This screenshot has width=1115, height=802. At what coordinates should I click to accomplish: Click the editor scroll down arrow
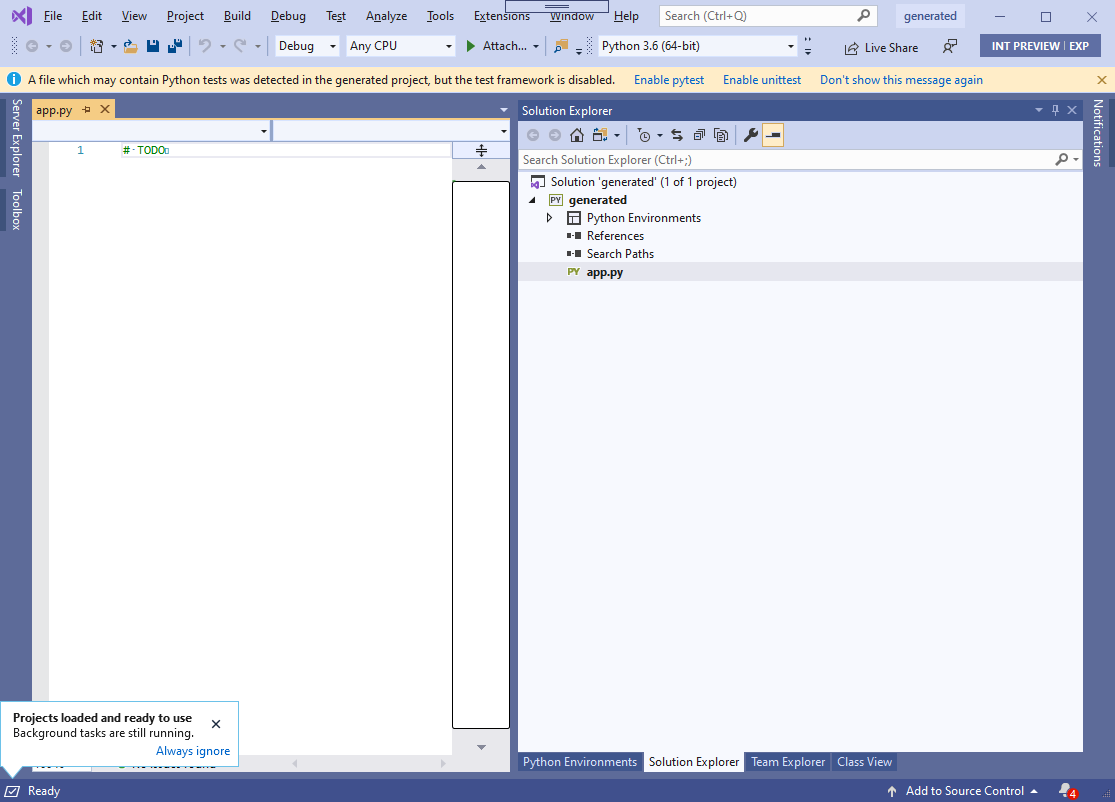pos(481,747)
